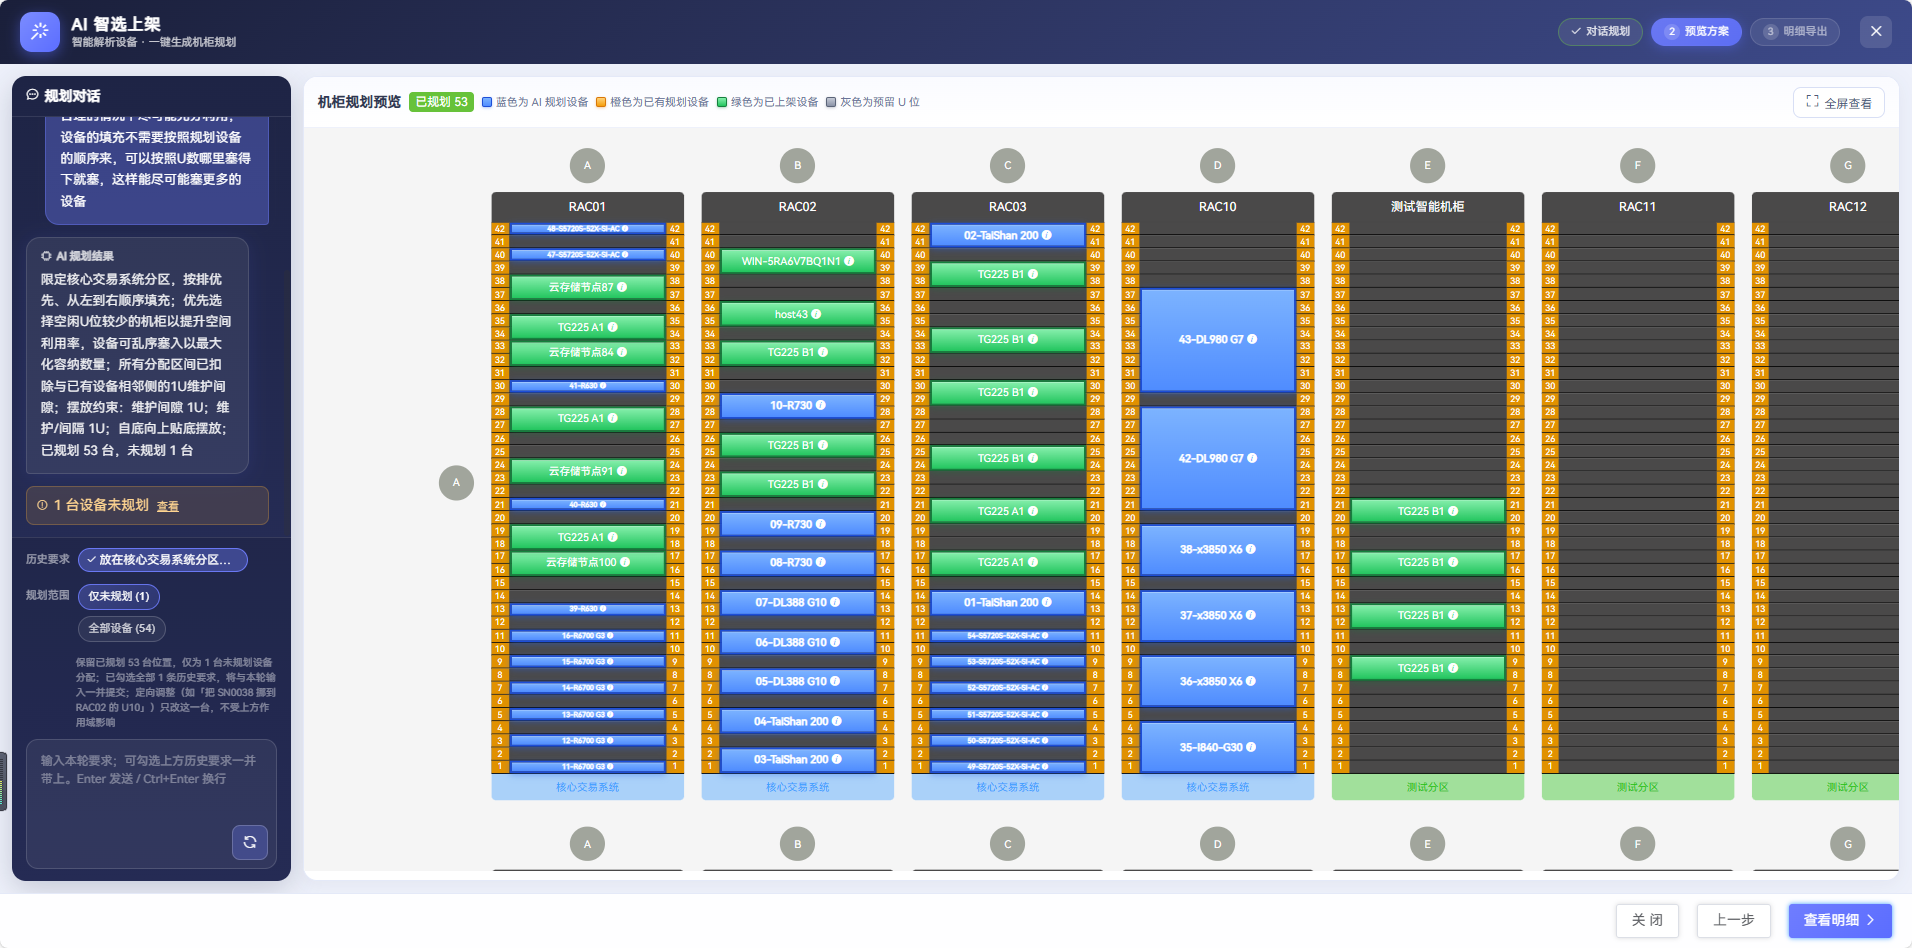Select column A marker above RAC01

pyautogui.click(x=587, y=165)
